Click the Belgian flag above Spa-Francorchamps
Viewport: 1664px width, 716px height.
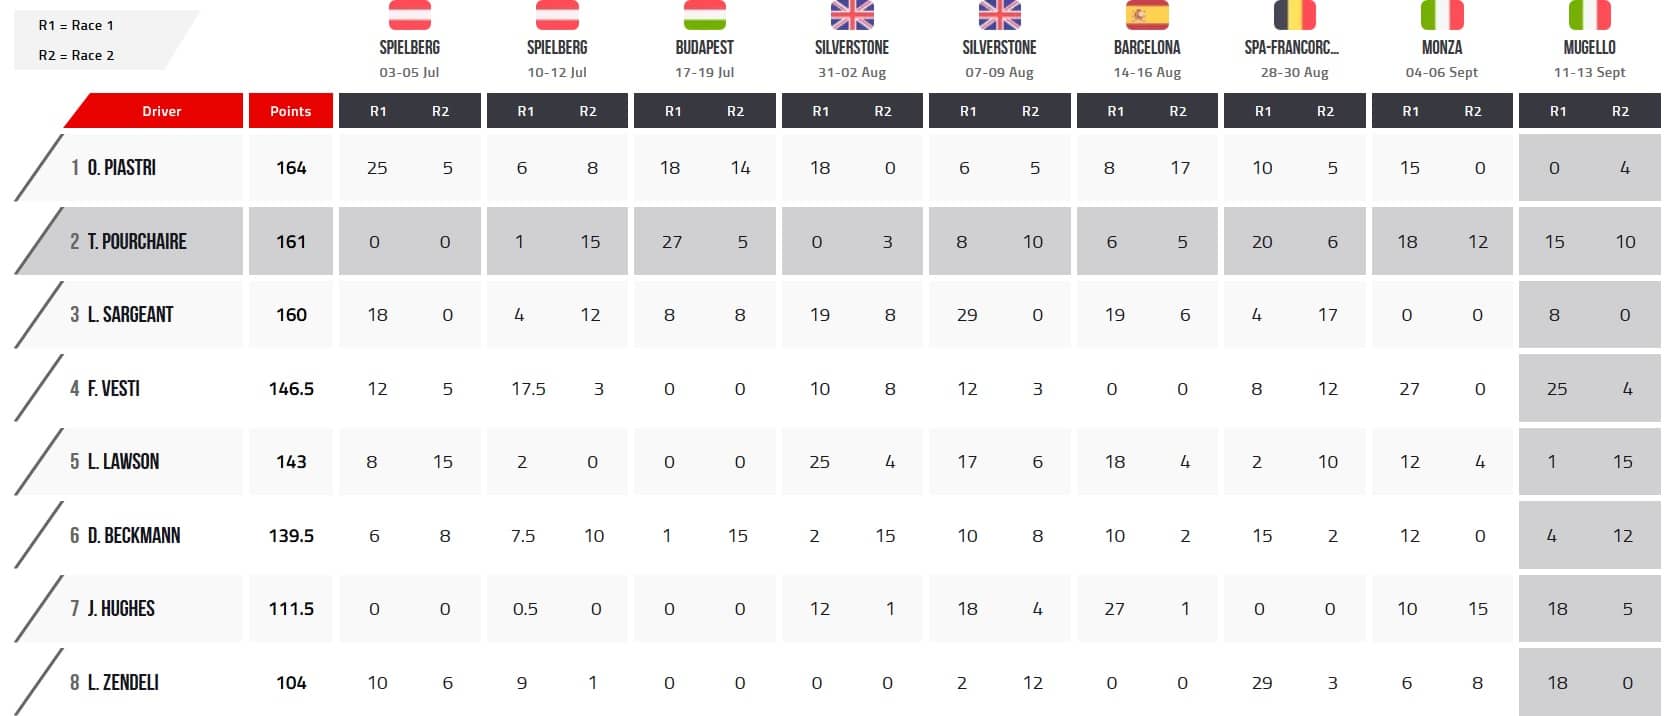pos(1294,15)
